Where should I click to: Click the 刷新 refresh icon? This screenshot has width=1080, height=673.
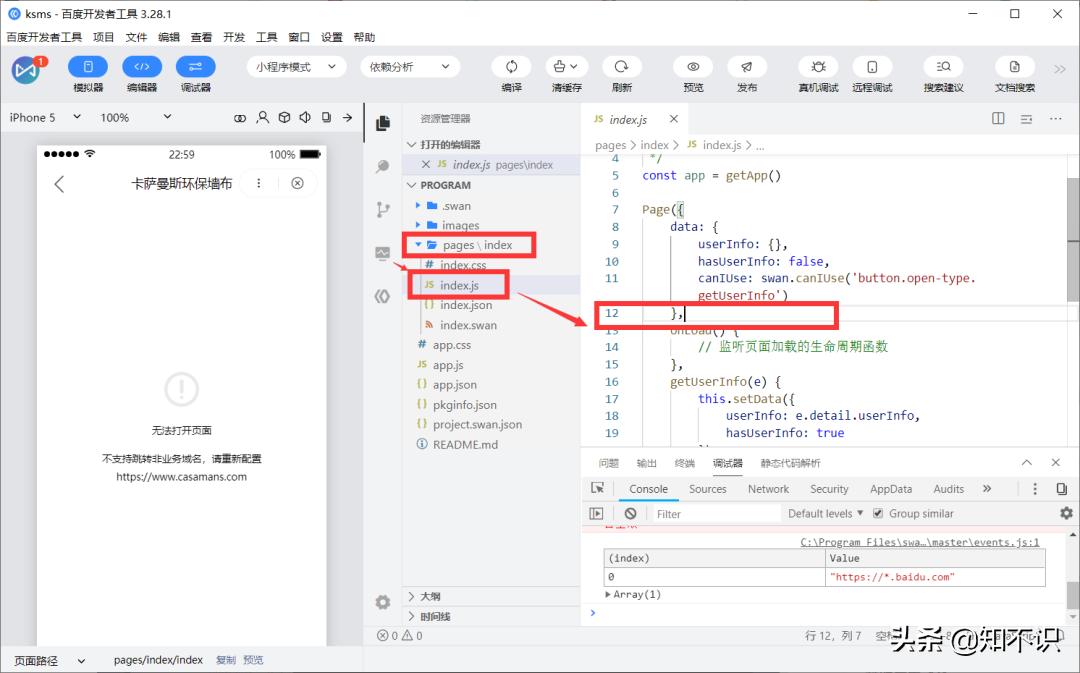(x=621, y=67)
